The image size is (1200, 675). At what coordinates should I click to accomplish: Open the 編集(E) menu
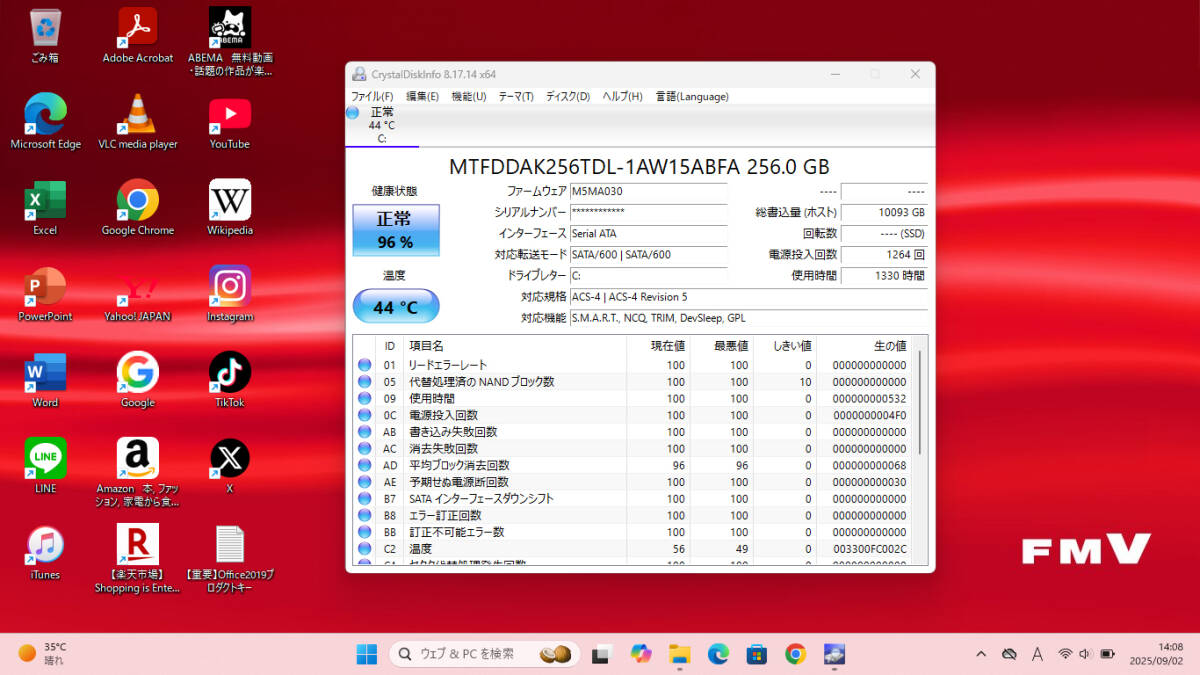coord(422,96)
